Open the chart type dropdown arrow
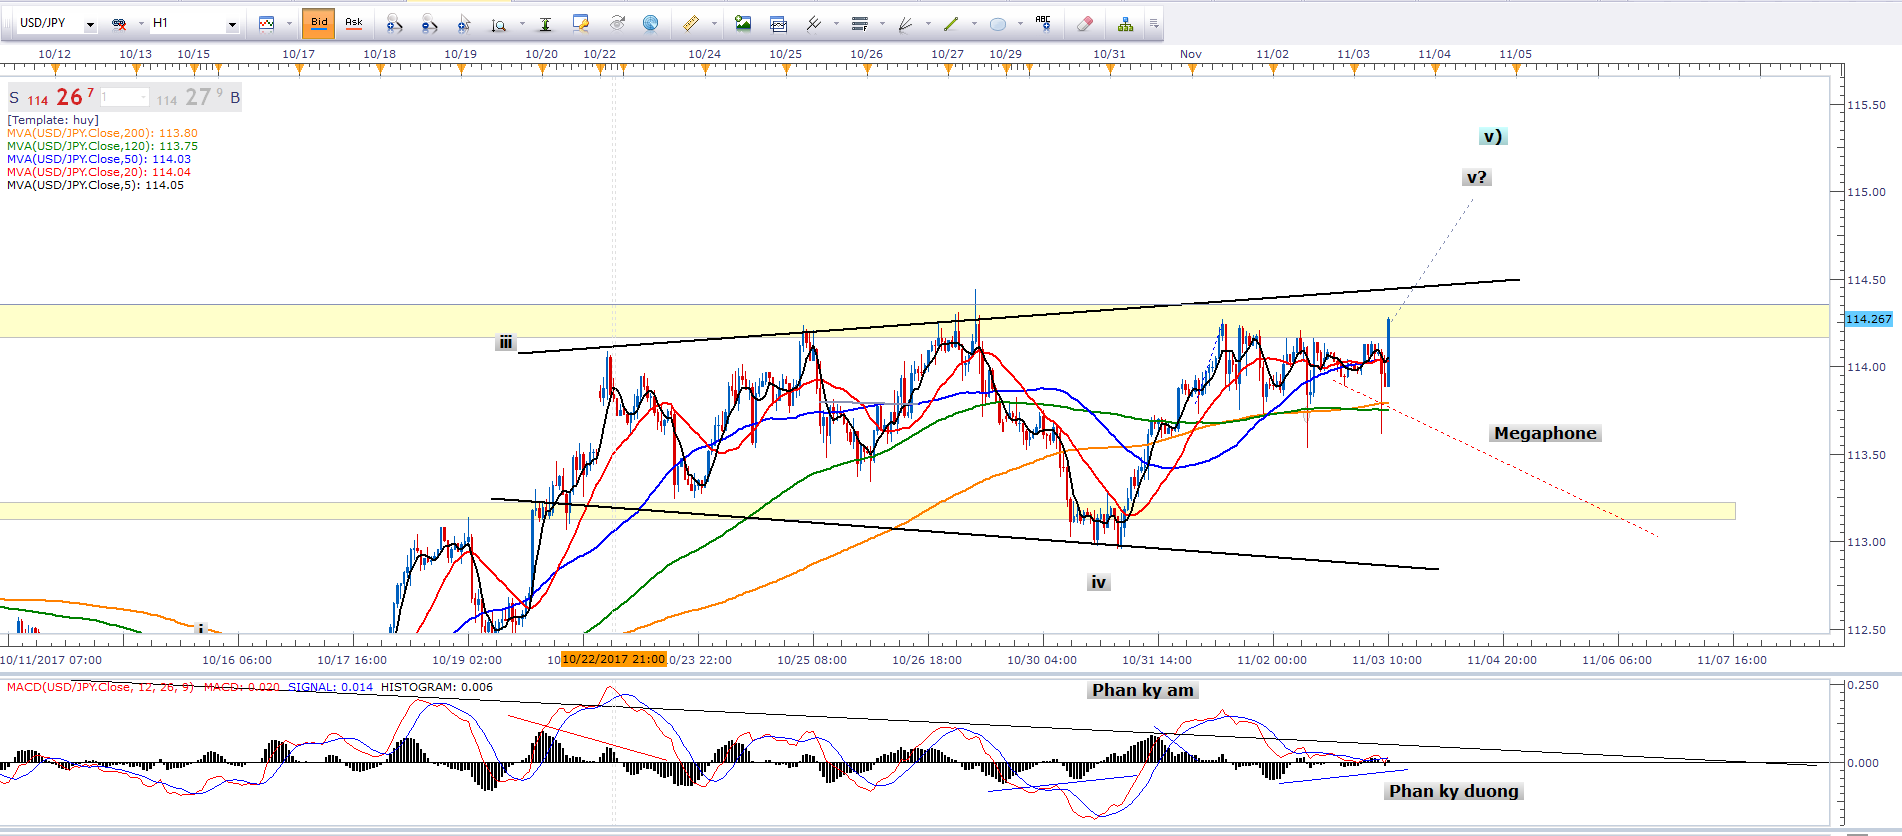The height and width of the screenshot is (836, 1902). pyautogui.click(x=288, y=23)
